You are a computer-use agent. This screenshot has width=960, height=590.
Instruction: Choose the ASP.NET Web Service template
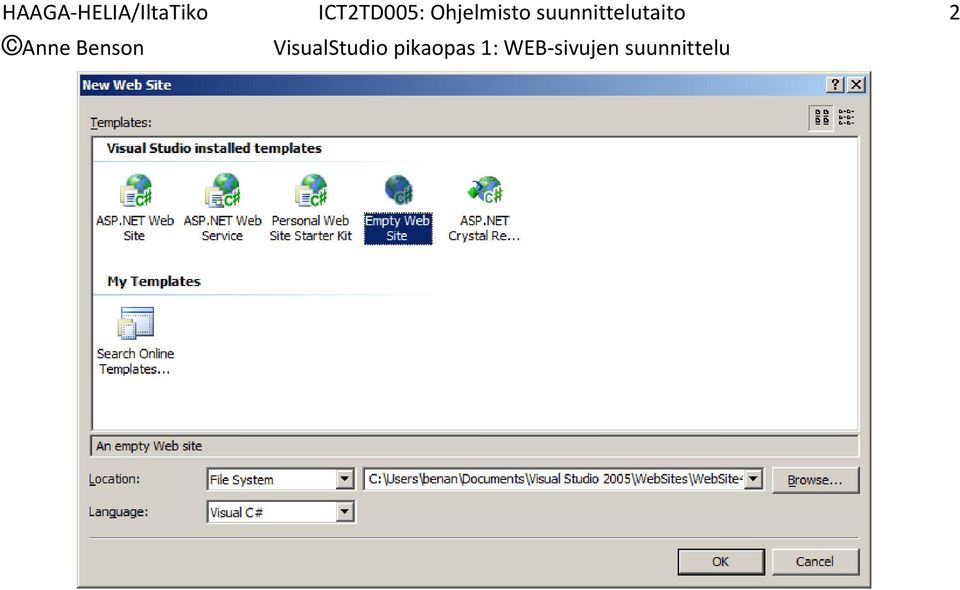pyautogui.click(x=222, y=209)
